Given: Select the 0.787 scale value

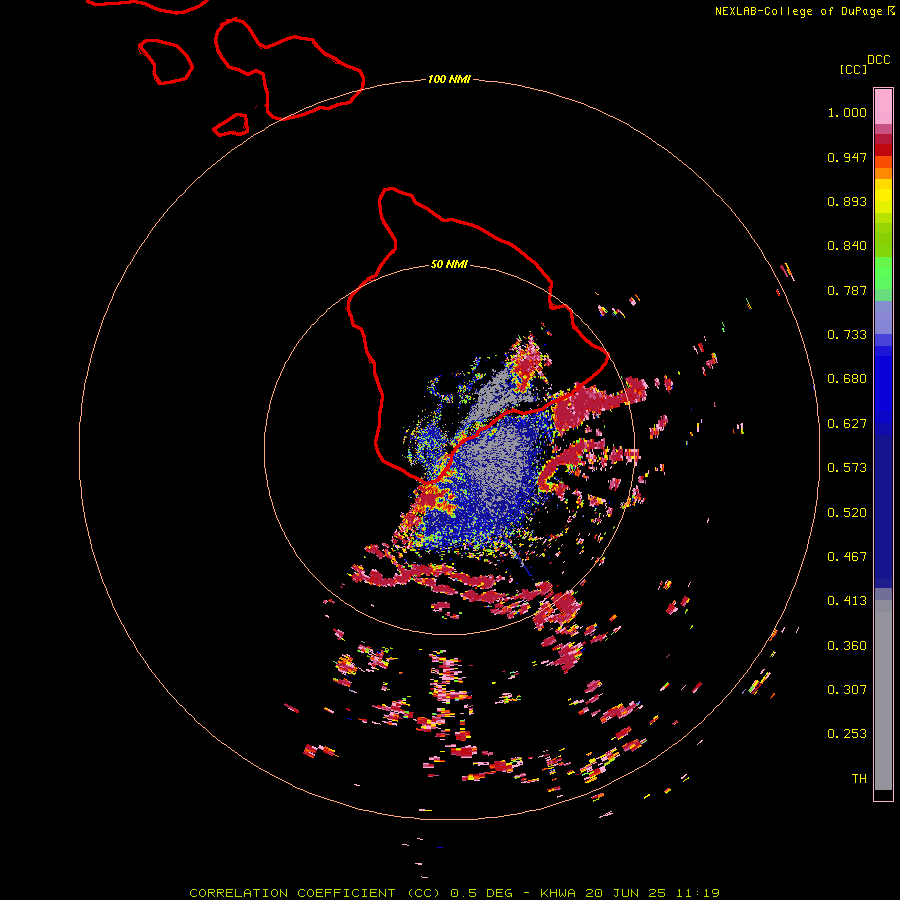Looking at the screenshot, I should pyautogui.click(x=847, y=290).
